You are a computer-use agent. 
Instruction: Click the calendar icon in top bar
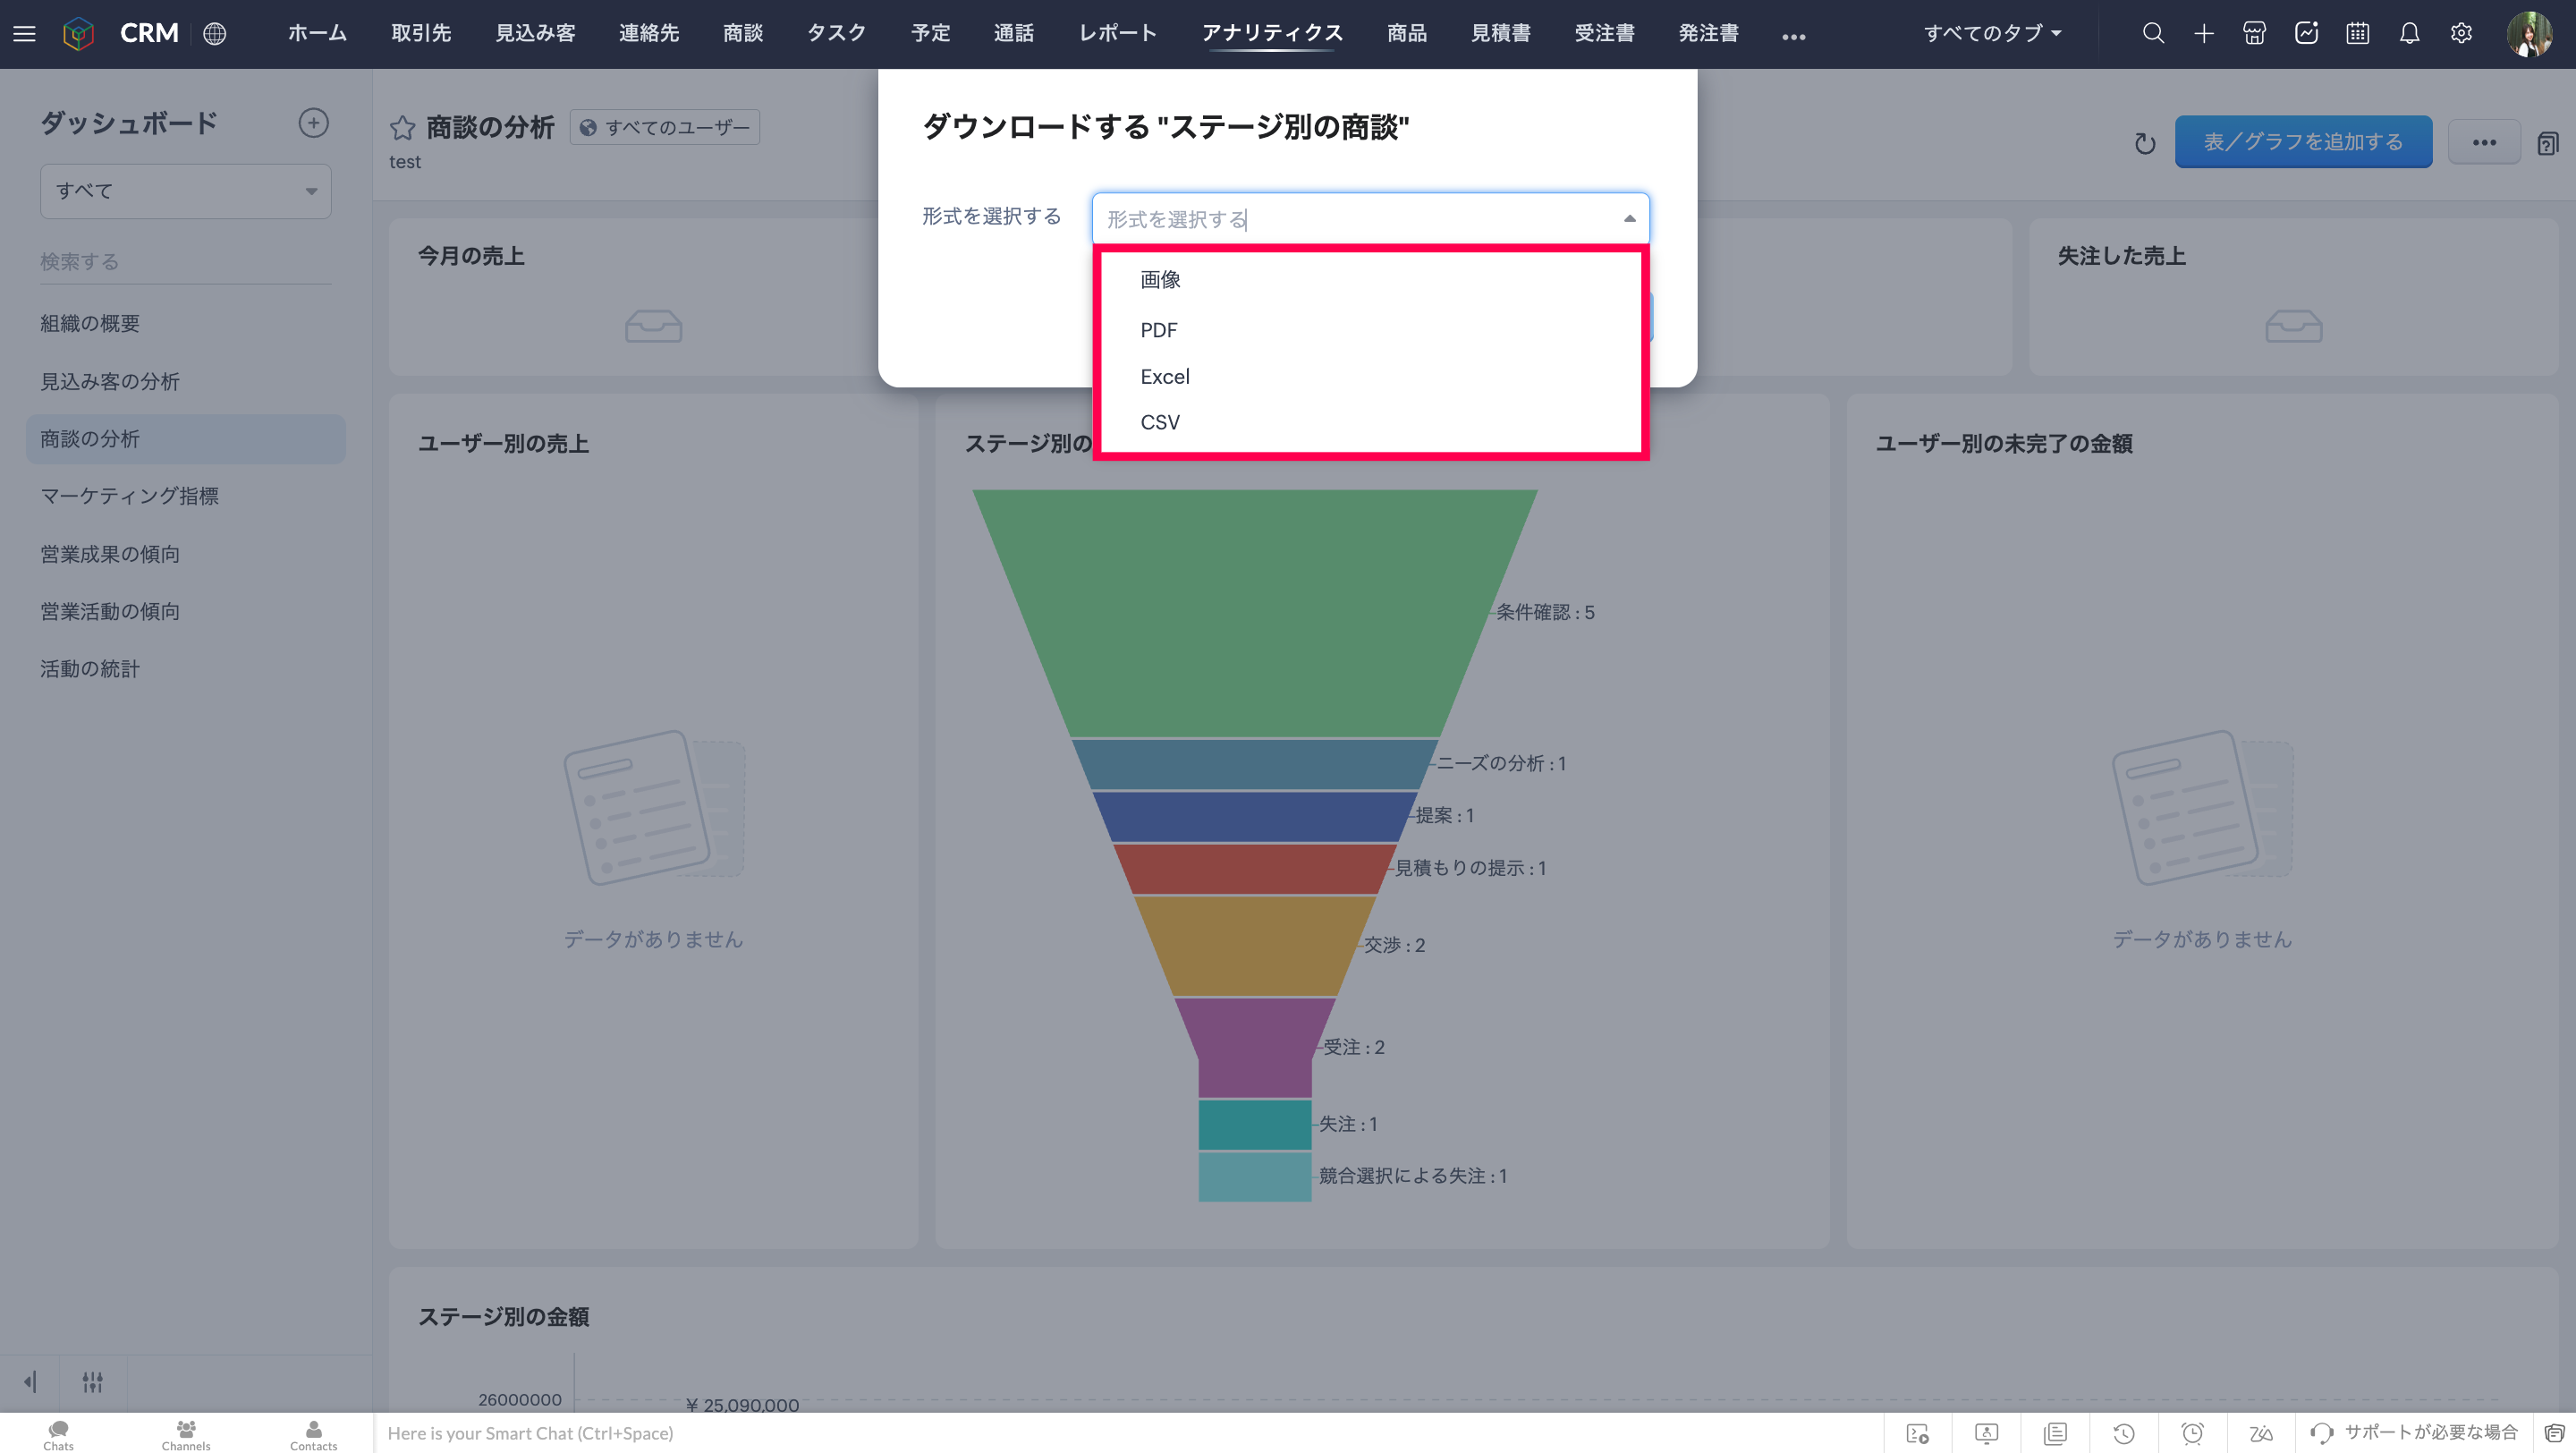(x=2357, y=33)
